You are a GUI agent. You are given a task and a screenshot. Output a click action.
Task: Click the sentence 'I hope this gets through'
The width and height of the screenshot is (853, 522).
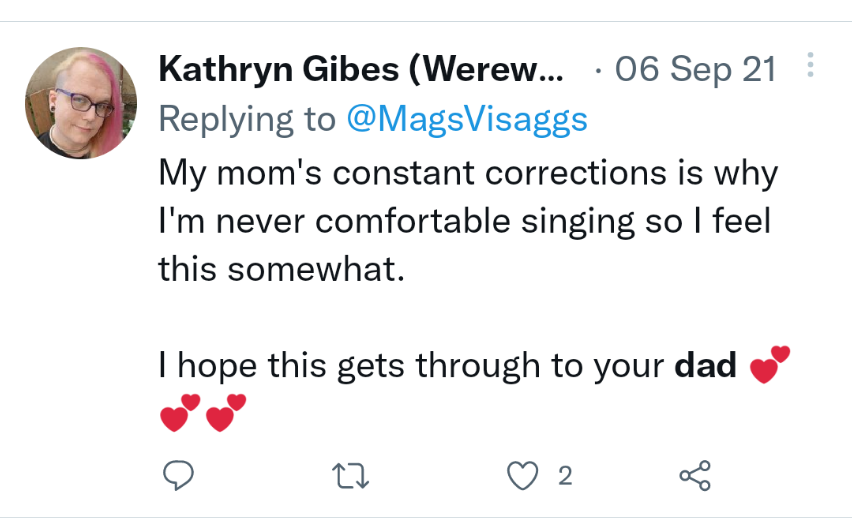(349, 365)
